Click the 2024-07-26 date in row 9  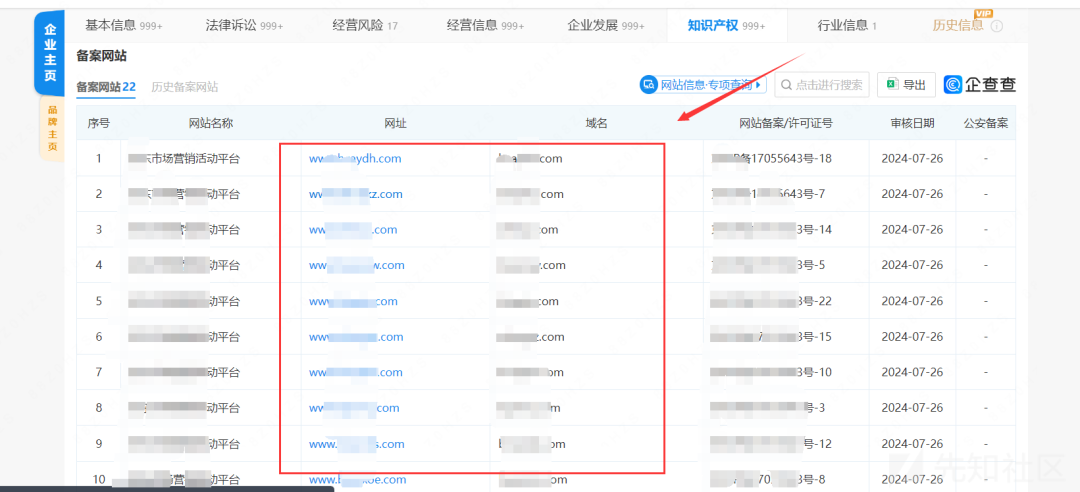coord(912,444)
